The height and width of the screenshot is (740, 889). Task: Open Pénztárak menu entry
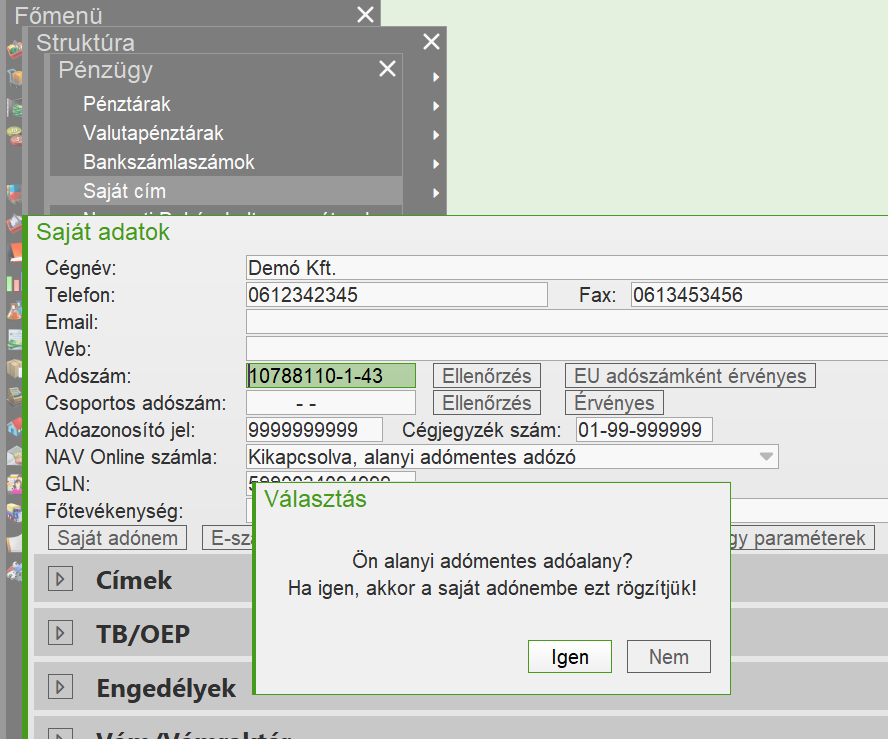pos(127,104)
